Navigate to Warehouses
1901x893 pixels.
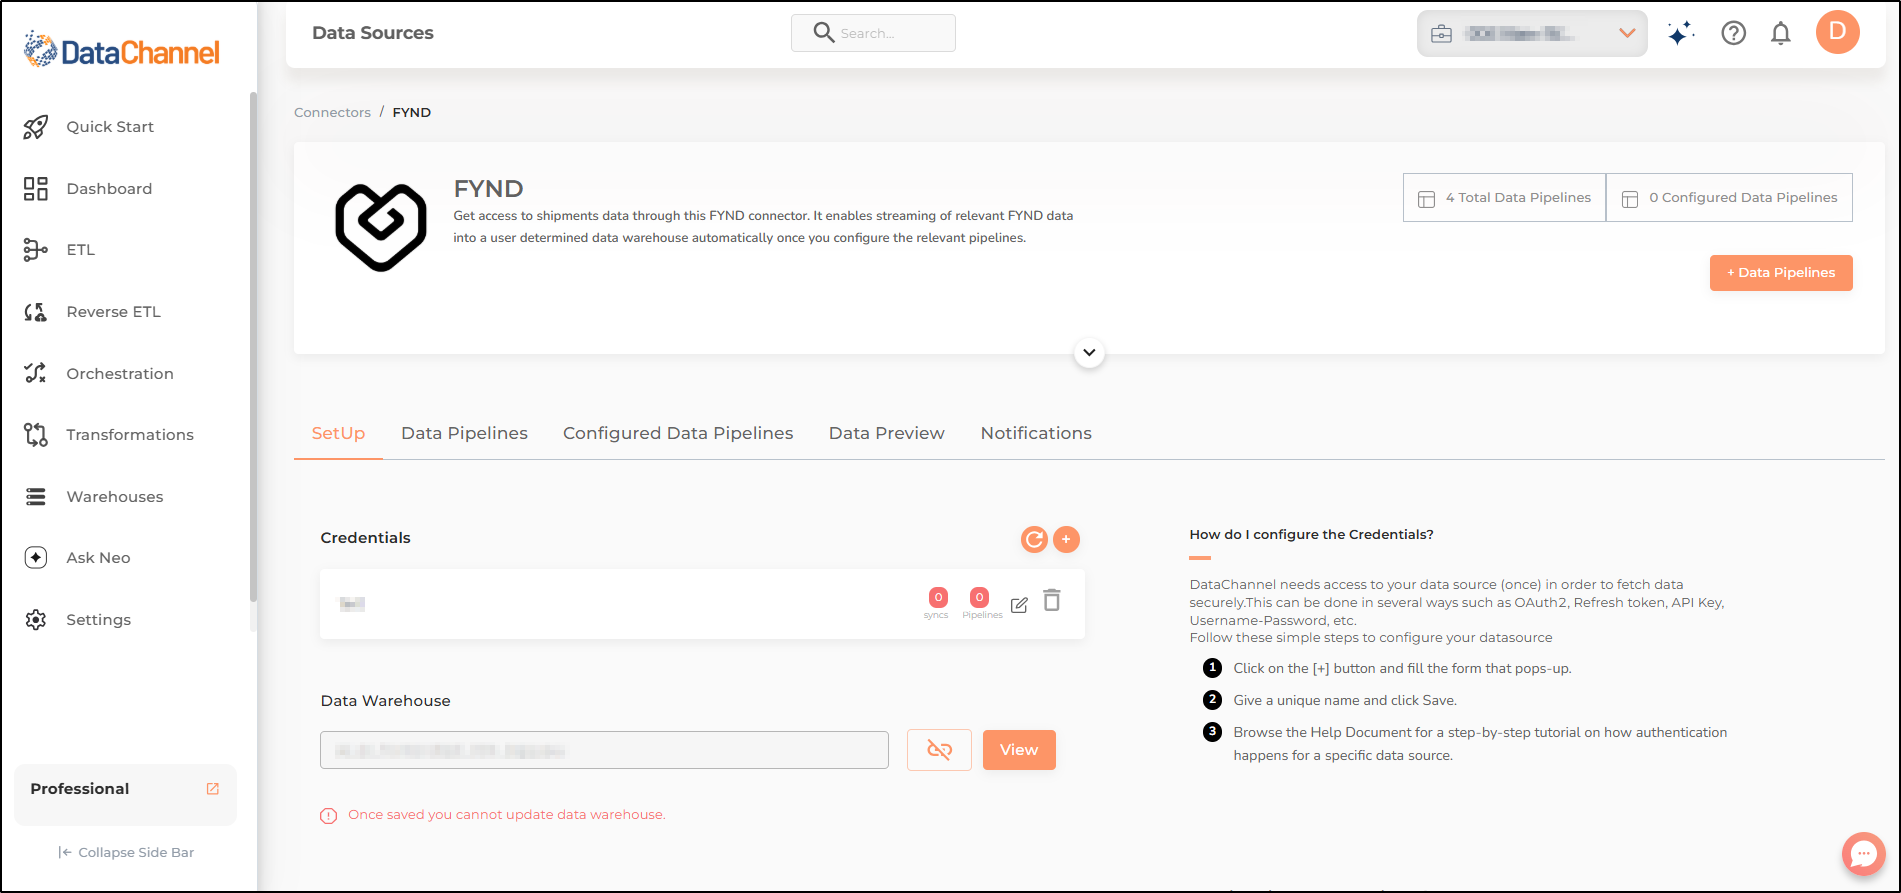coord(115,497)
